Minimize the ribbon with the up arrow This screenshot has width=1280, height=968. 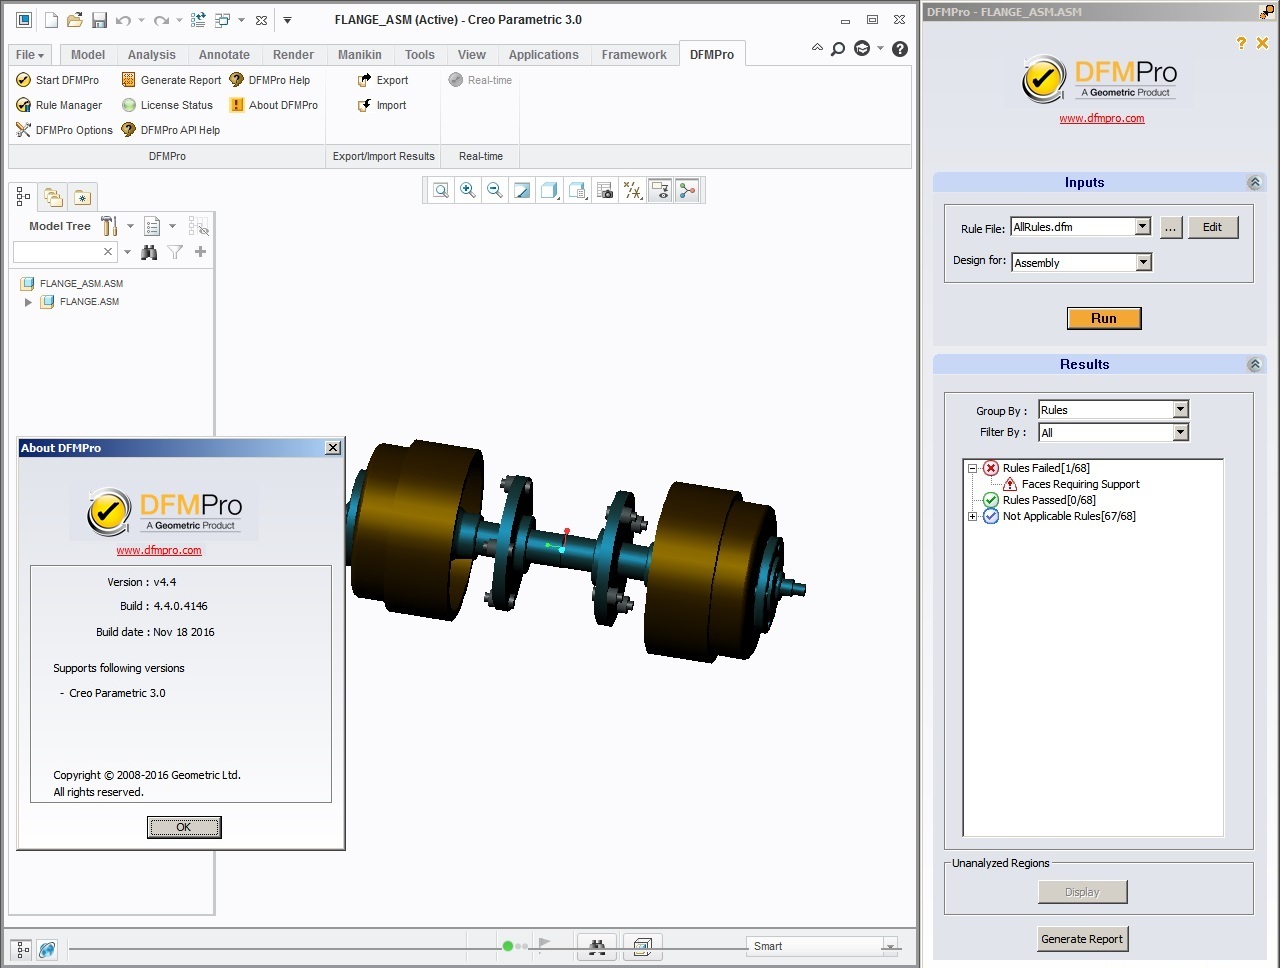(x=817, y=48)
